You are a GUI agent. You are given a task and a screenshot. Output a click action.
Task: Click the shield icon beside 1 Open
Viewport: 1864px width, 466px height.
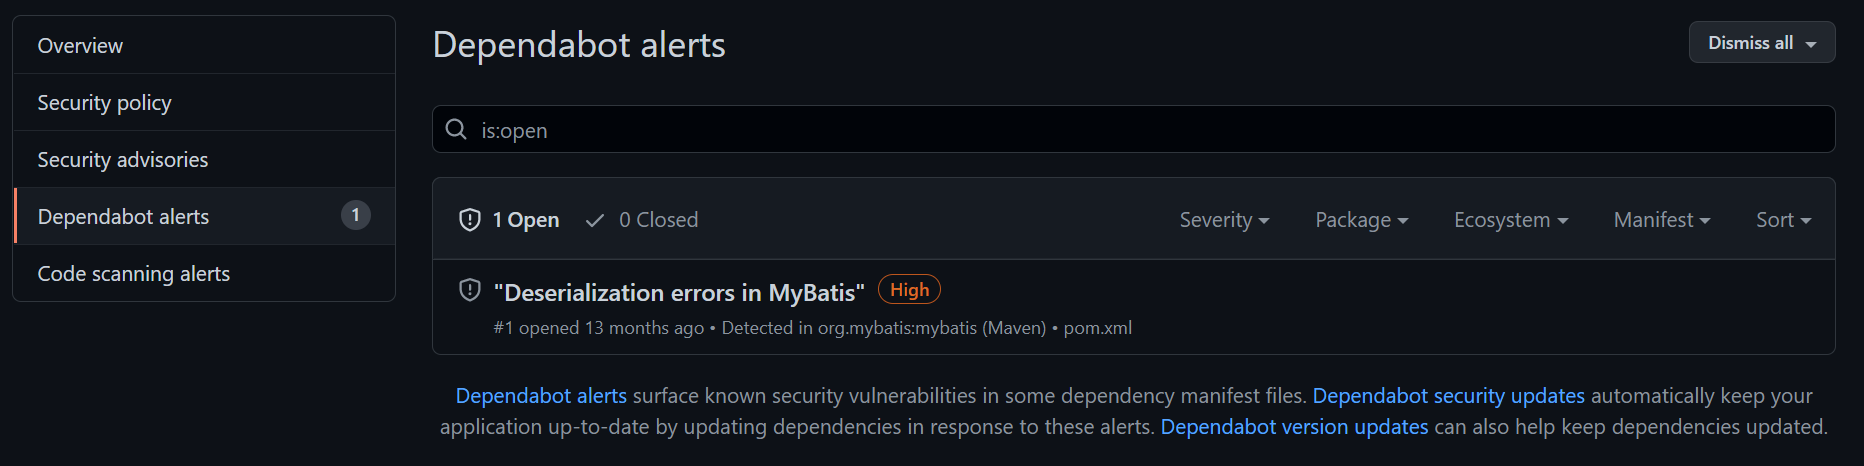(470, 220)
